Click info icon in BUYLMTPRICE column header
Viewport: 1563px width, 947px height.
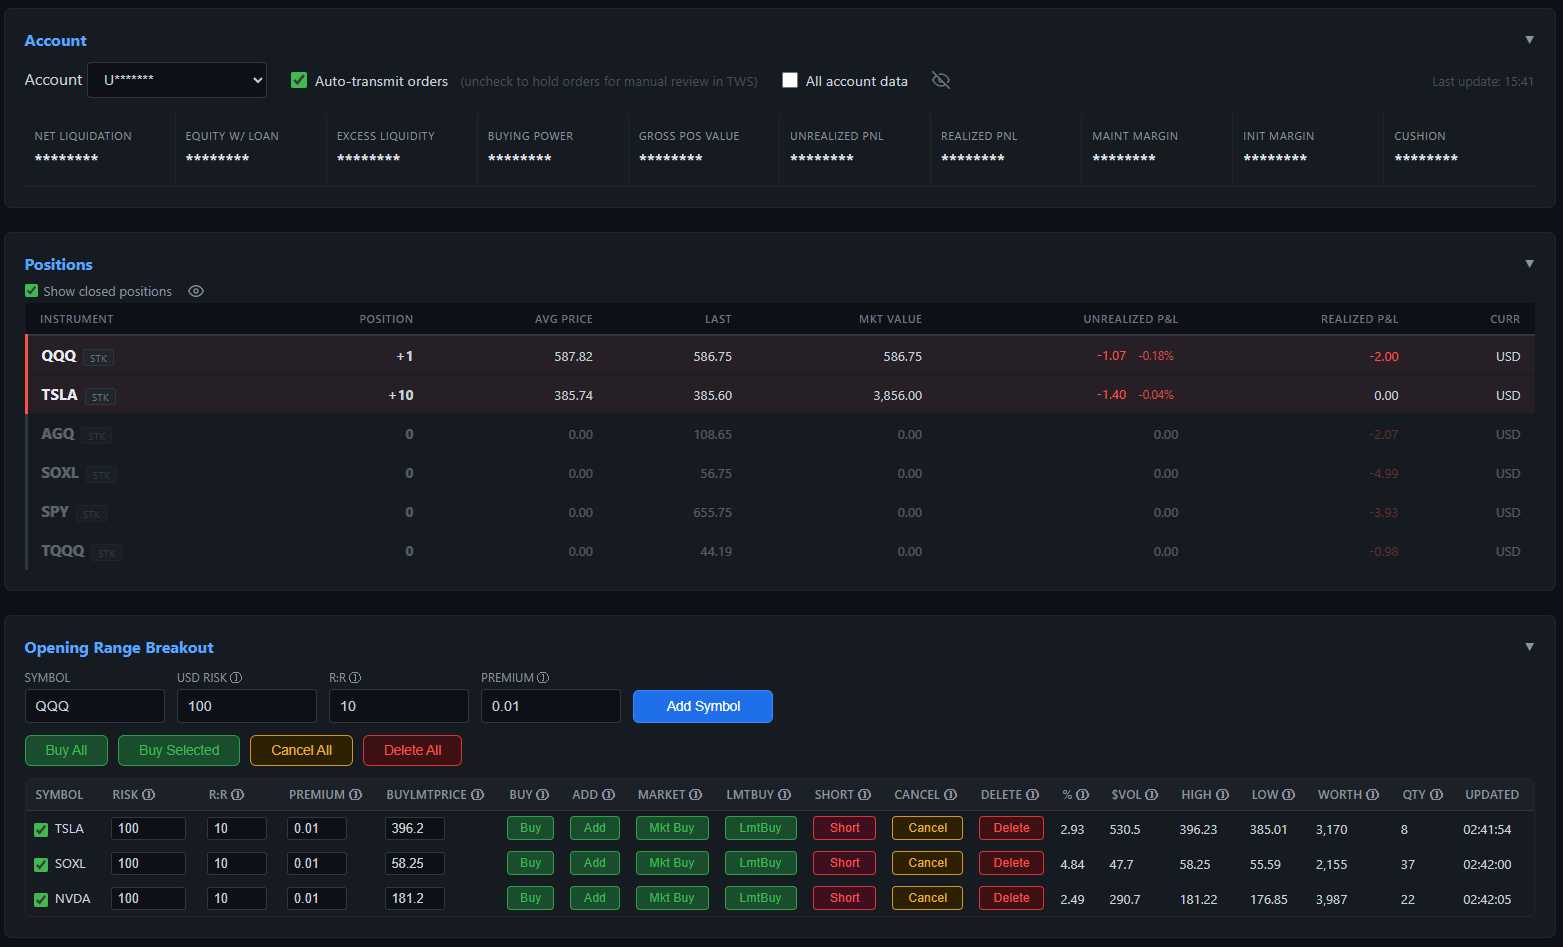click(x=478, y=795)
